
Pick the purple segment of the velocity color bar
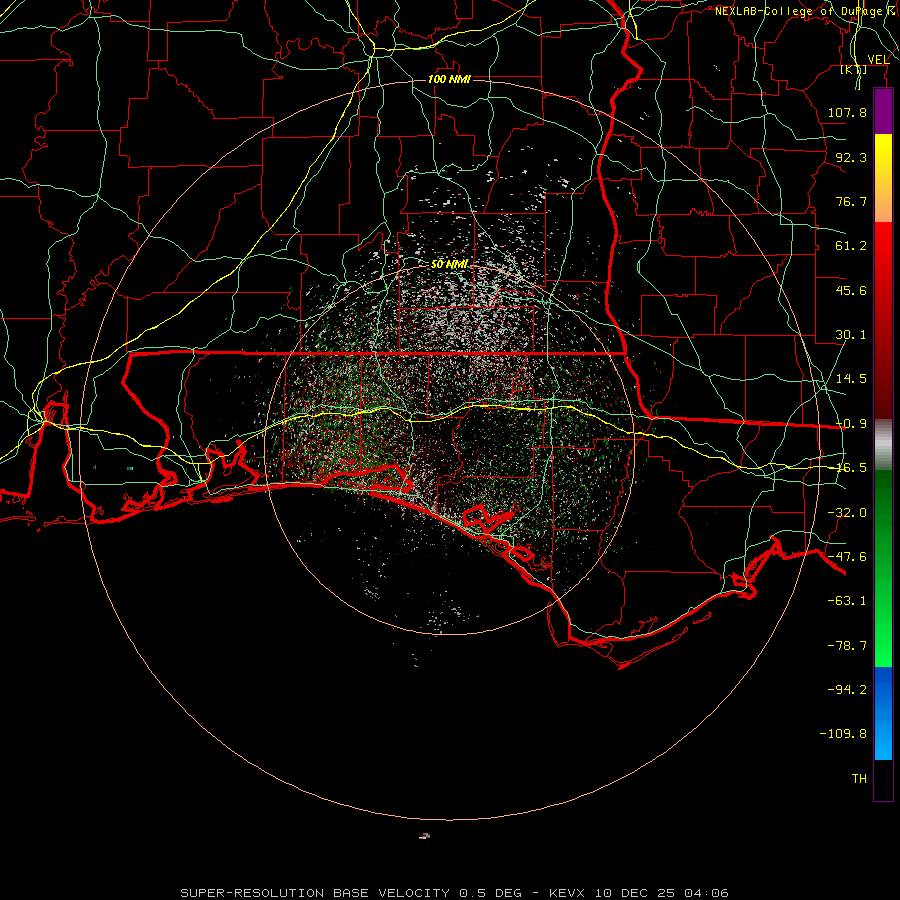pos(883,111)
